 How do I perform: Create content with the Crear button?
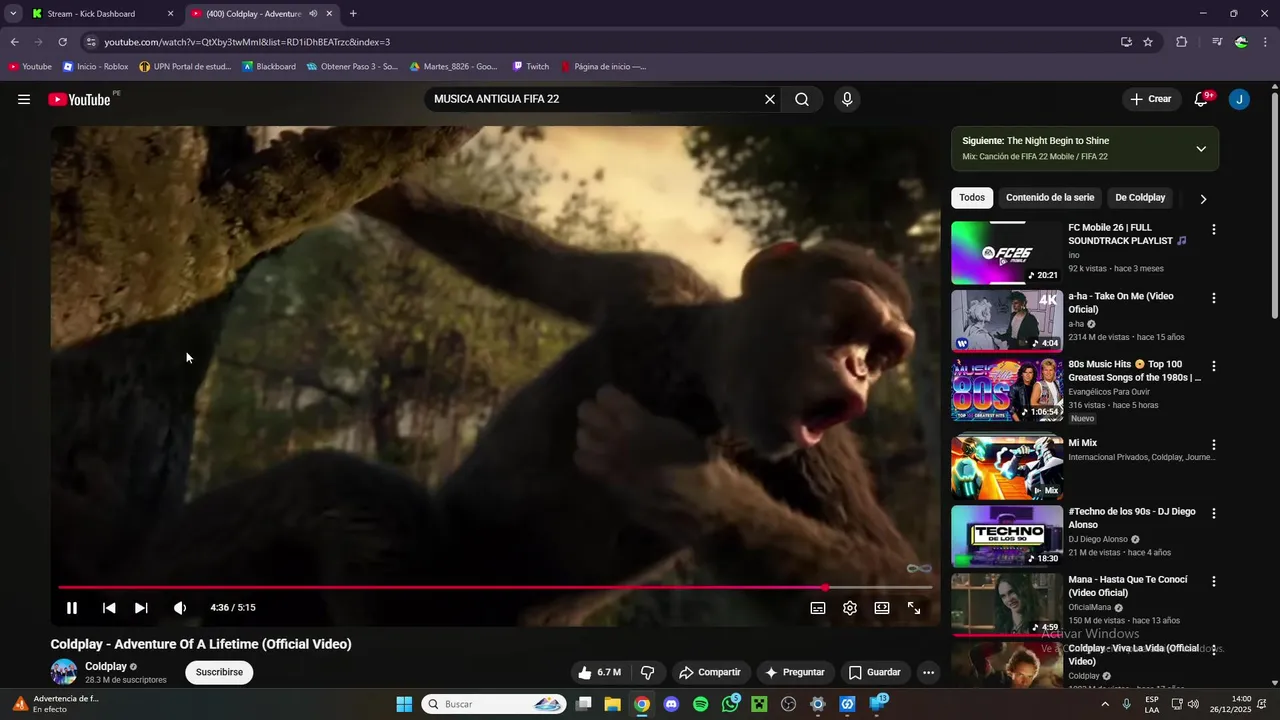point(1151,99)
